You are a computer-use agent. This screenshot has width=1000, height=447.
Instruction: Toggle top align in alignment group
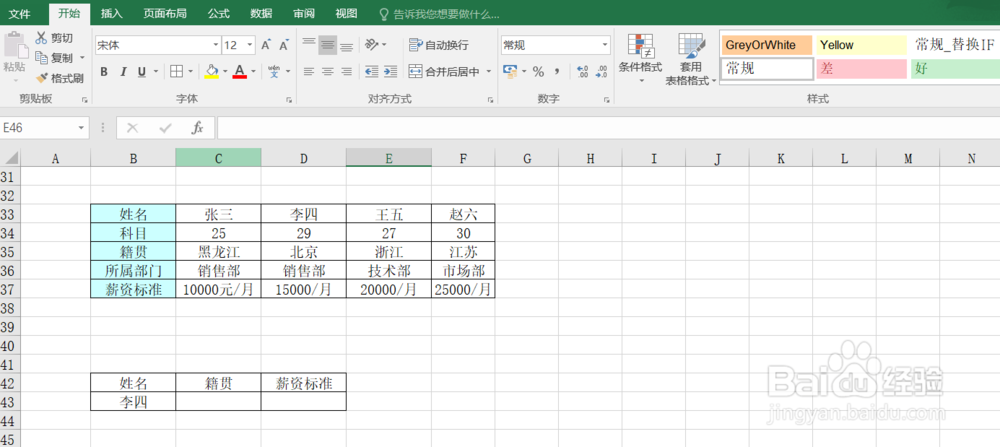tap(309, 45)
